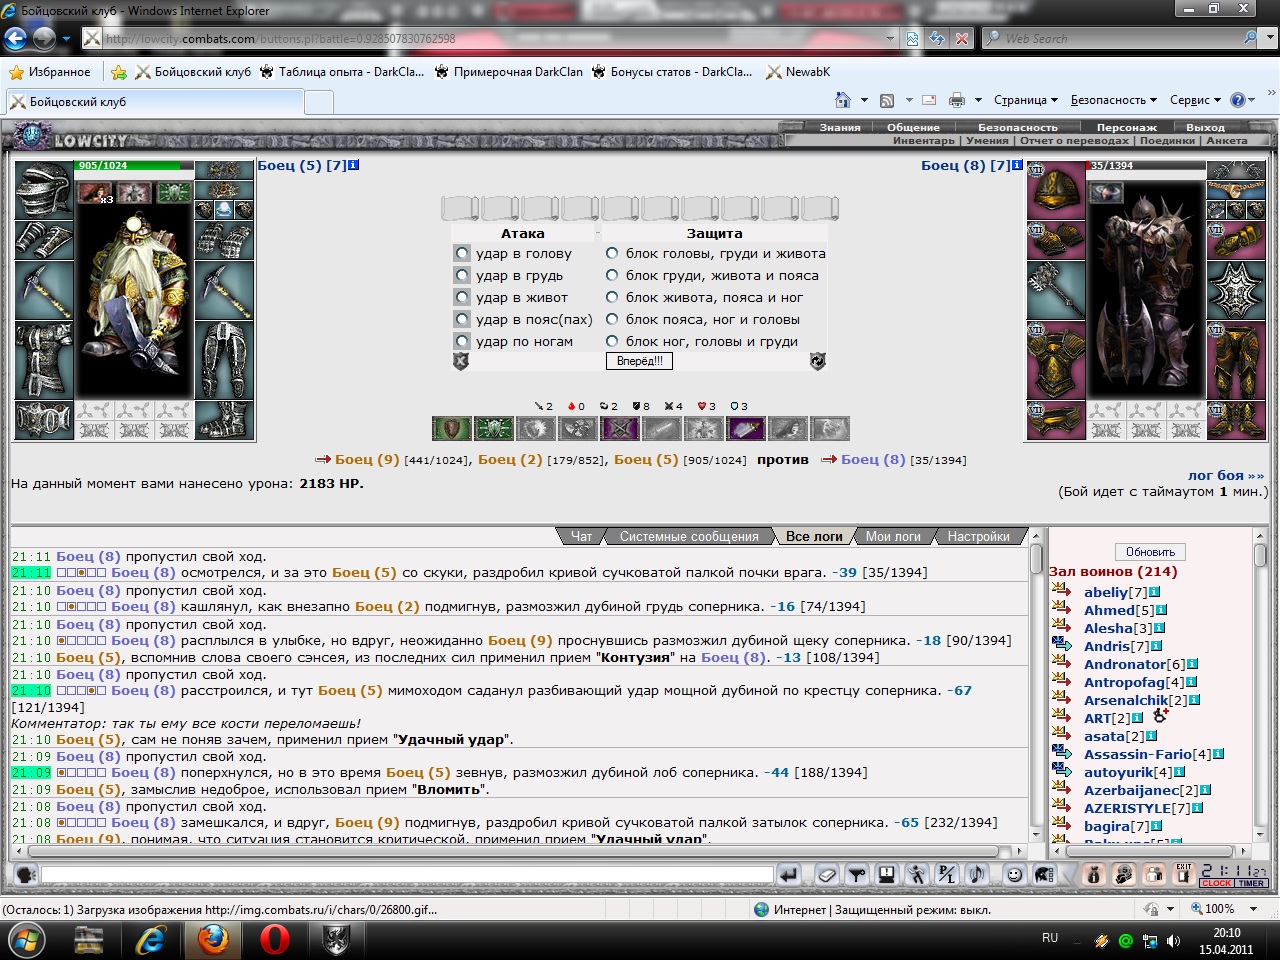Select defense 'блок груди, живота и пояса'
The height and width of the screenshot is (960, 1280).
(612, 275)
